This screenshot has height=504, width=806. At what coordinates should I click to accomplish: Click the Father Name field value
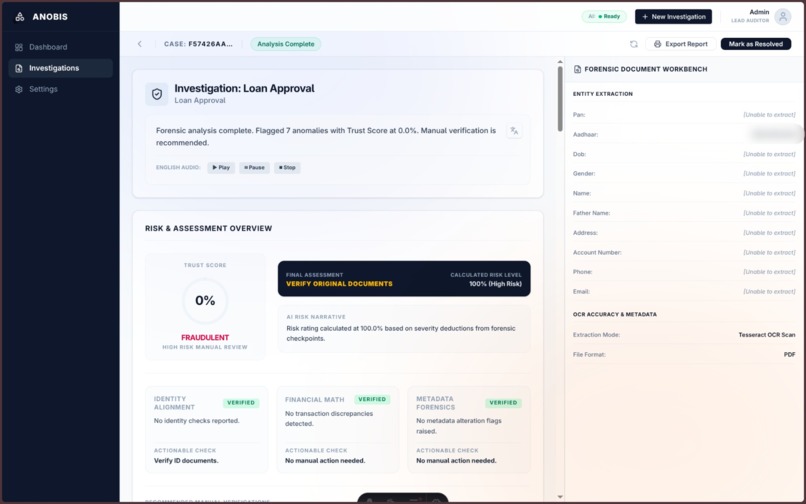pos(769,213)
